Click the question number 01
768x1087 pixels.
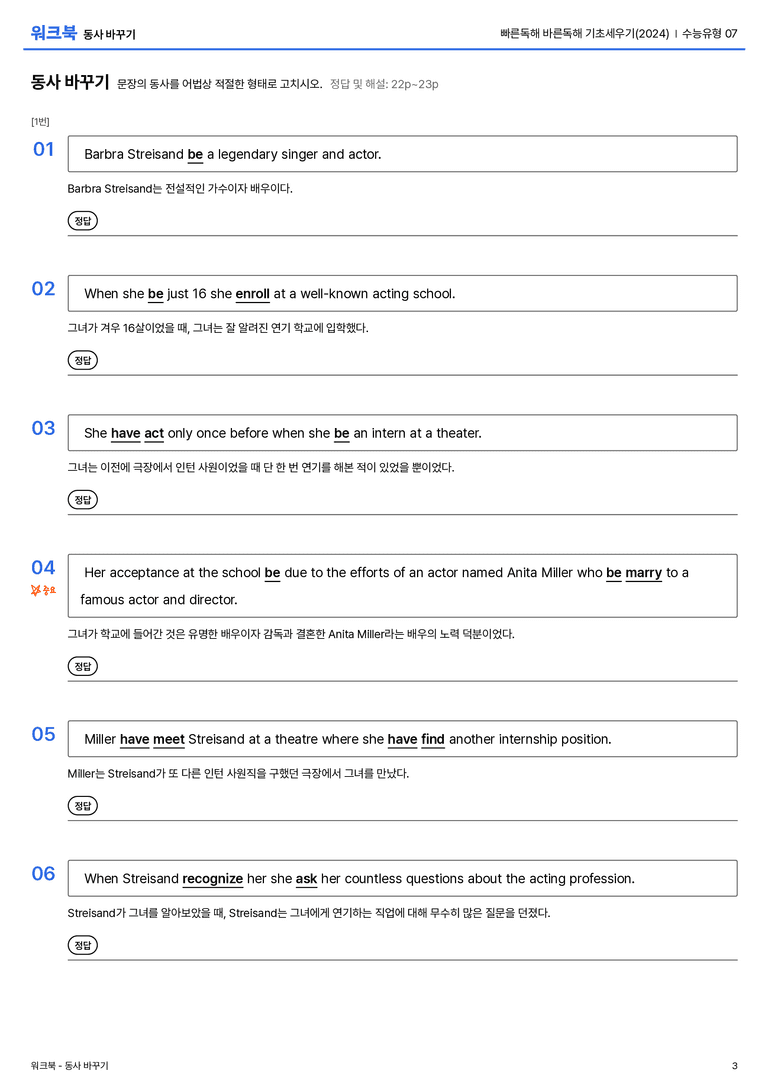(44, 149)
